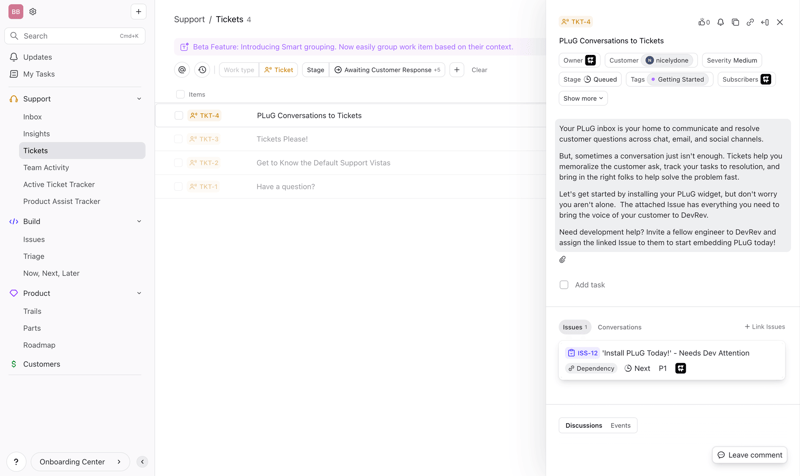800x476 pixels.
Task: Click the +0 icon in ticket header
Action: [765, 22]
